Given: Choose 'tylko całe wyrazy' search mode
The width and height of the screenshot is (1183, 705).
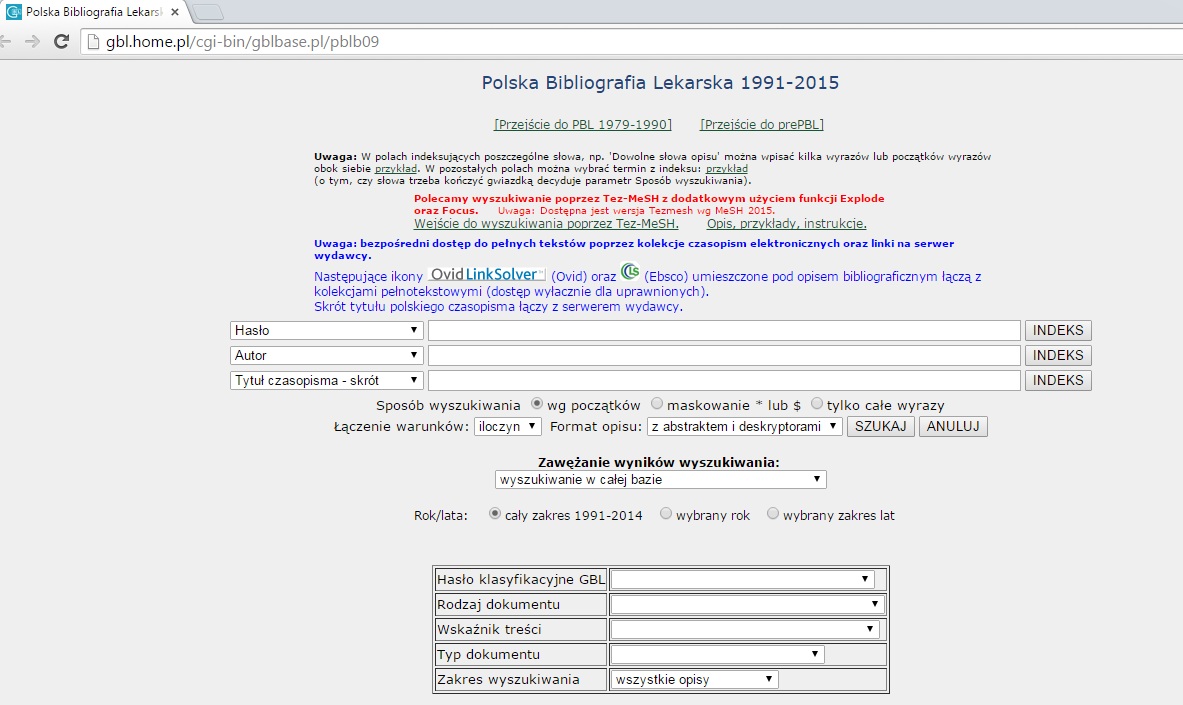Looking at the screenshot, I should tap(816, 404).
